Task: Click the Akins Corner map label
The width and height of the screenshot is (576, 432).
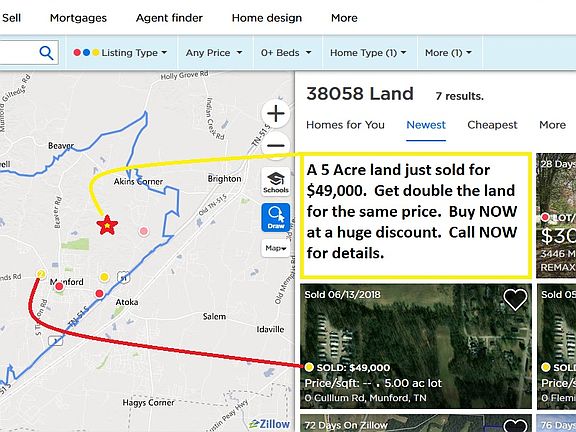Action: point(138,181)
